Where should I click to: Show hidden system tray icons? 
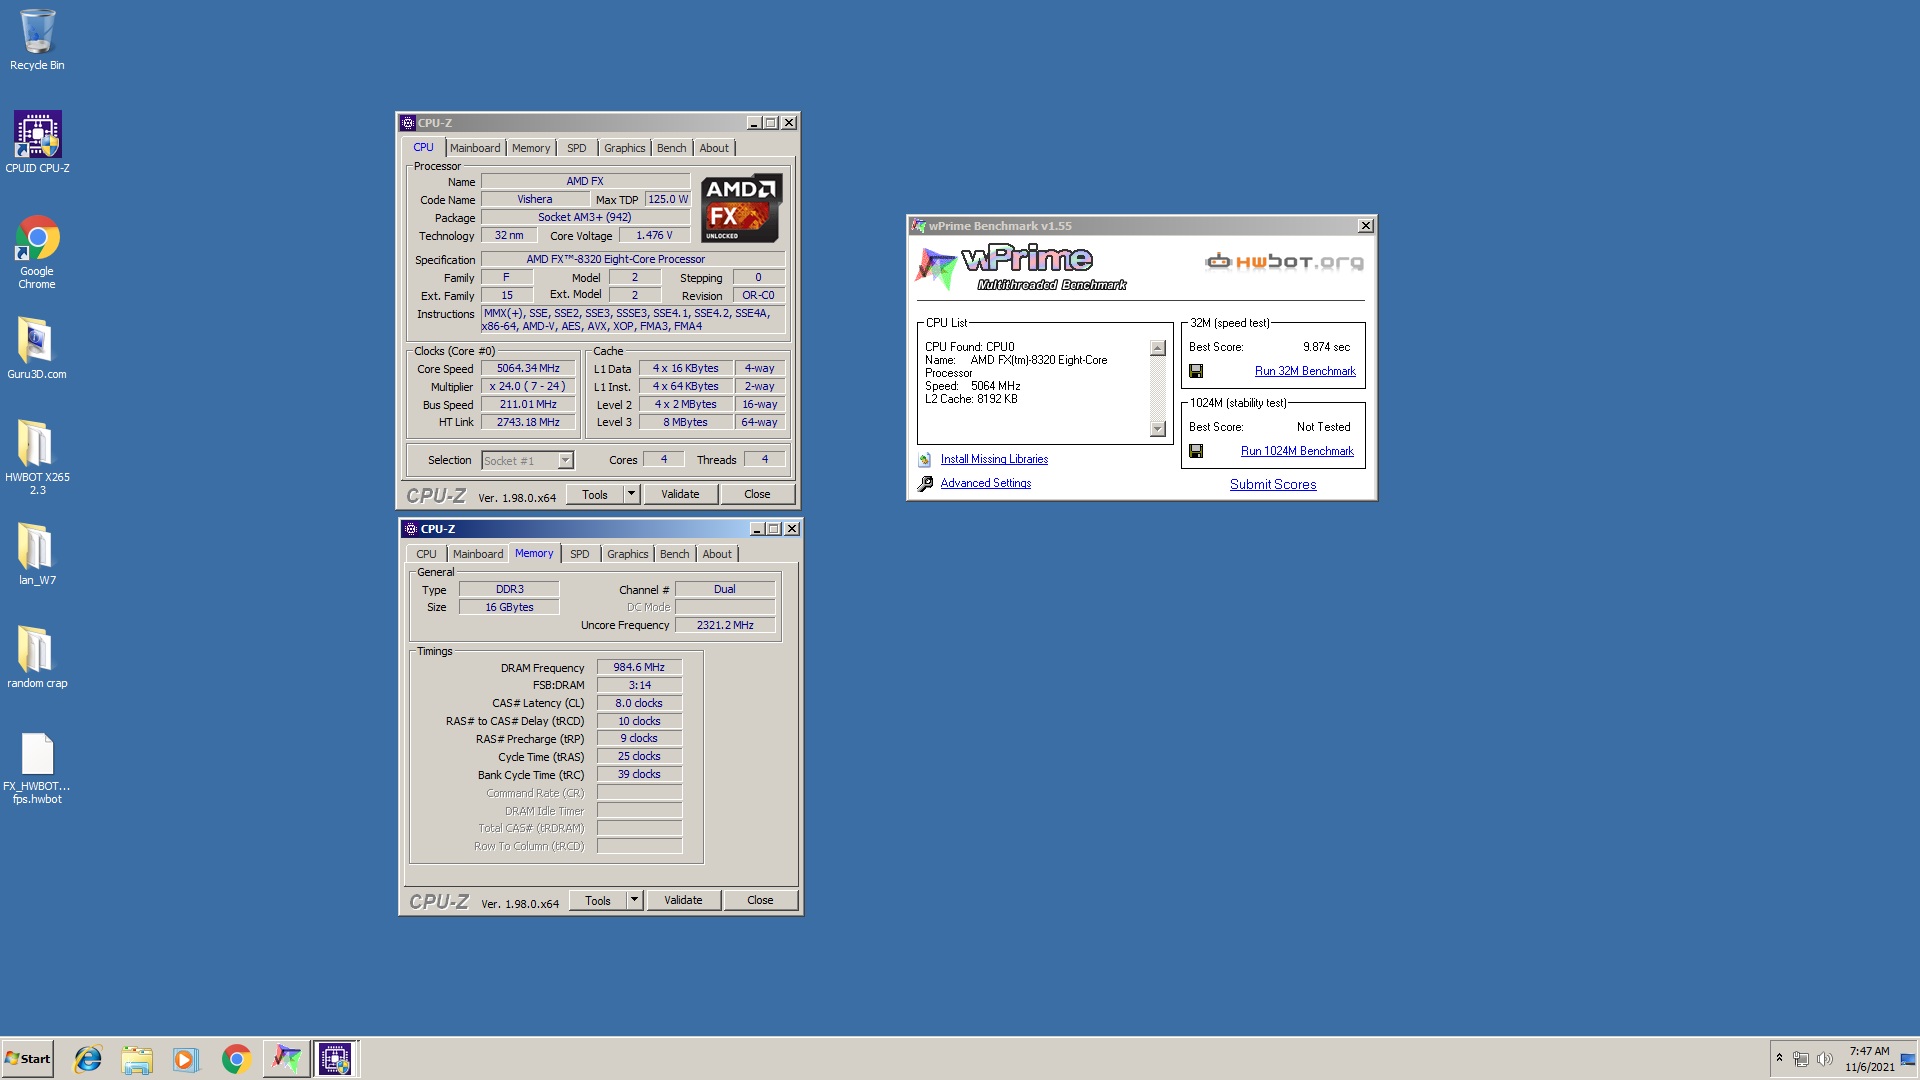pos(1779,1058)
